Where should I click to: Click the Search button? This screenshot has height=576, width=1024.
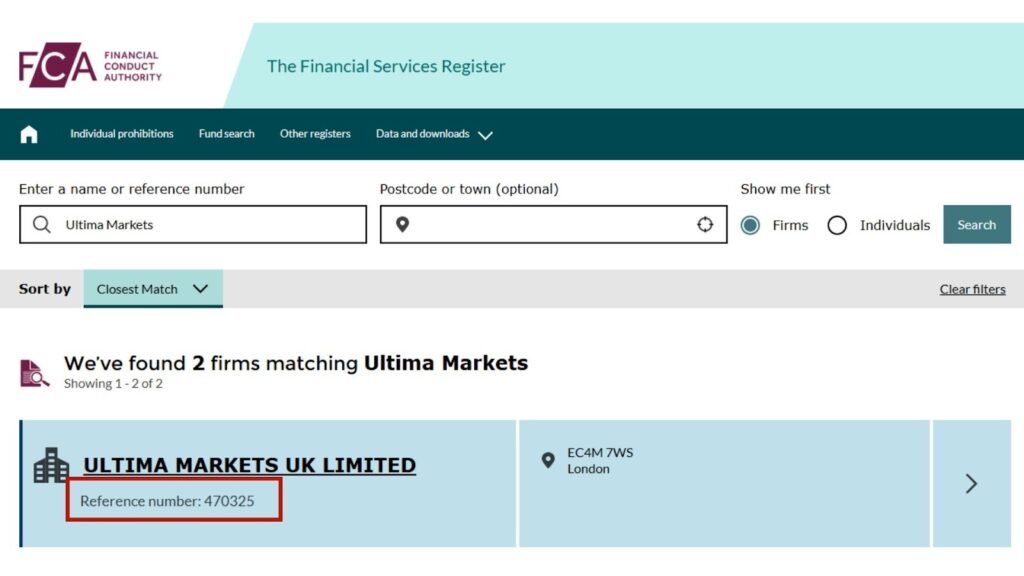point(977,224)
